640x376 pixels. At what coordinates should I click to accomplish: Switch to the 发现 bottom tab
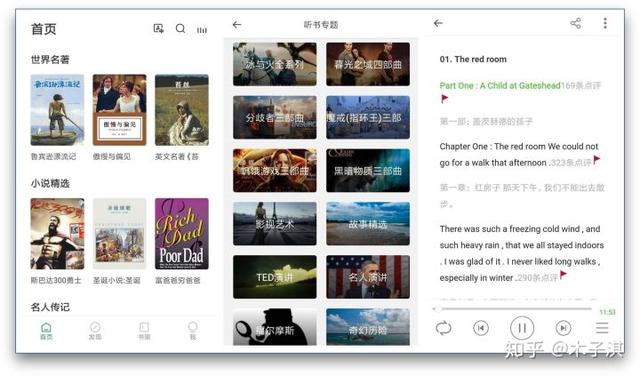pyautogui.click(x=95, y=331)
